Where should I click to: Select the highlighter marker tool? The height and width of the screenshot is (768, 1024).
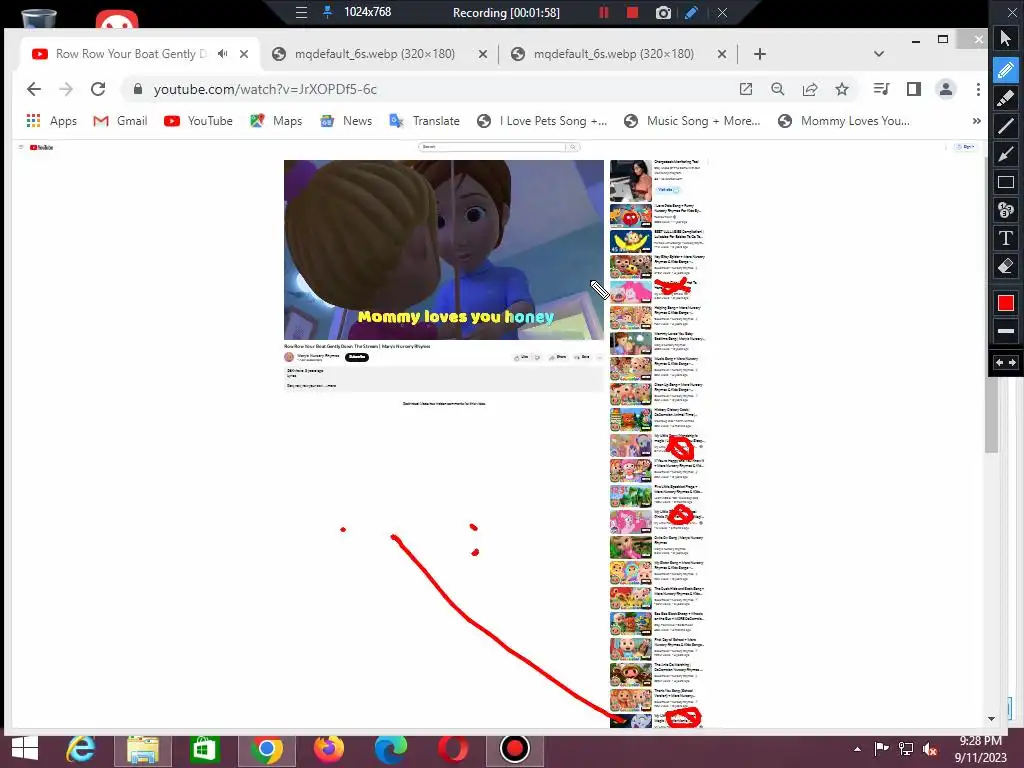[x=1006, y=98]
